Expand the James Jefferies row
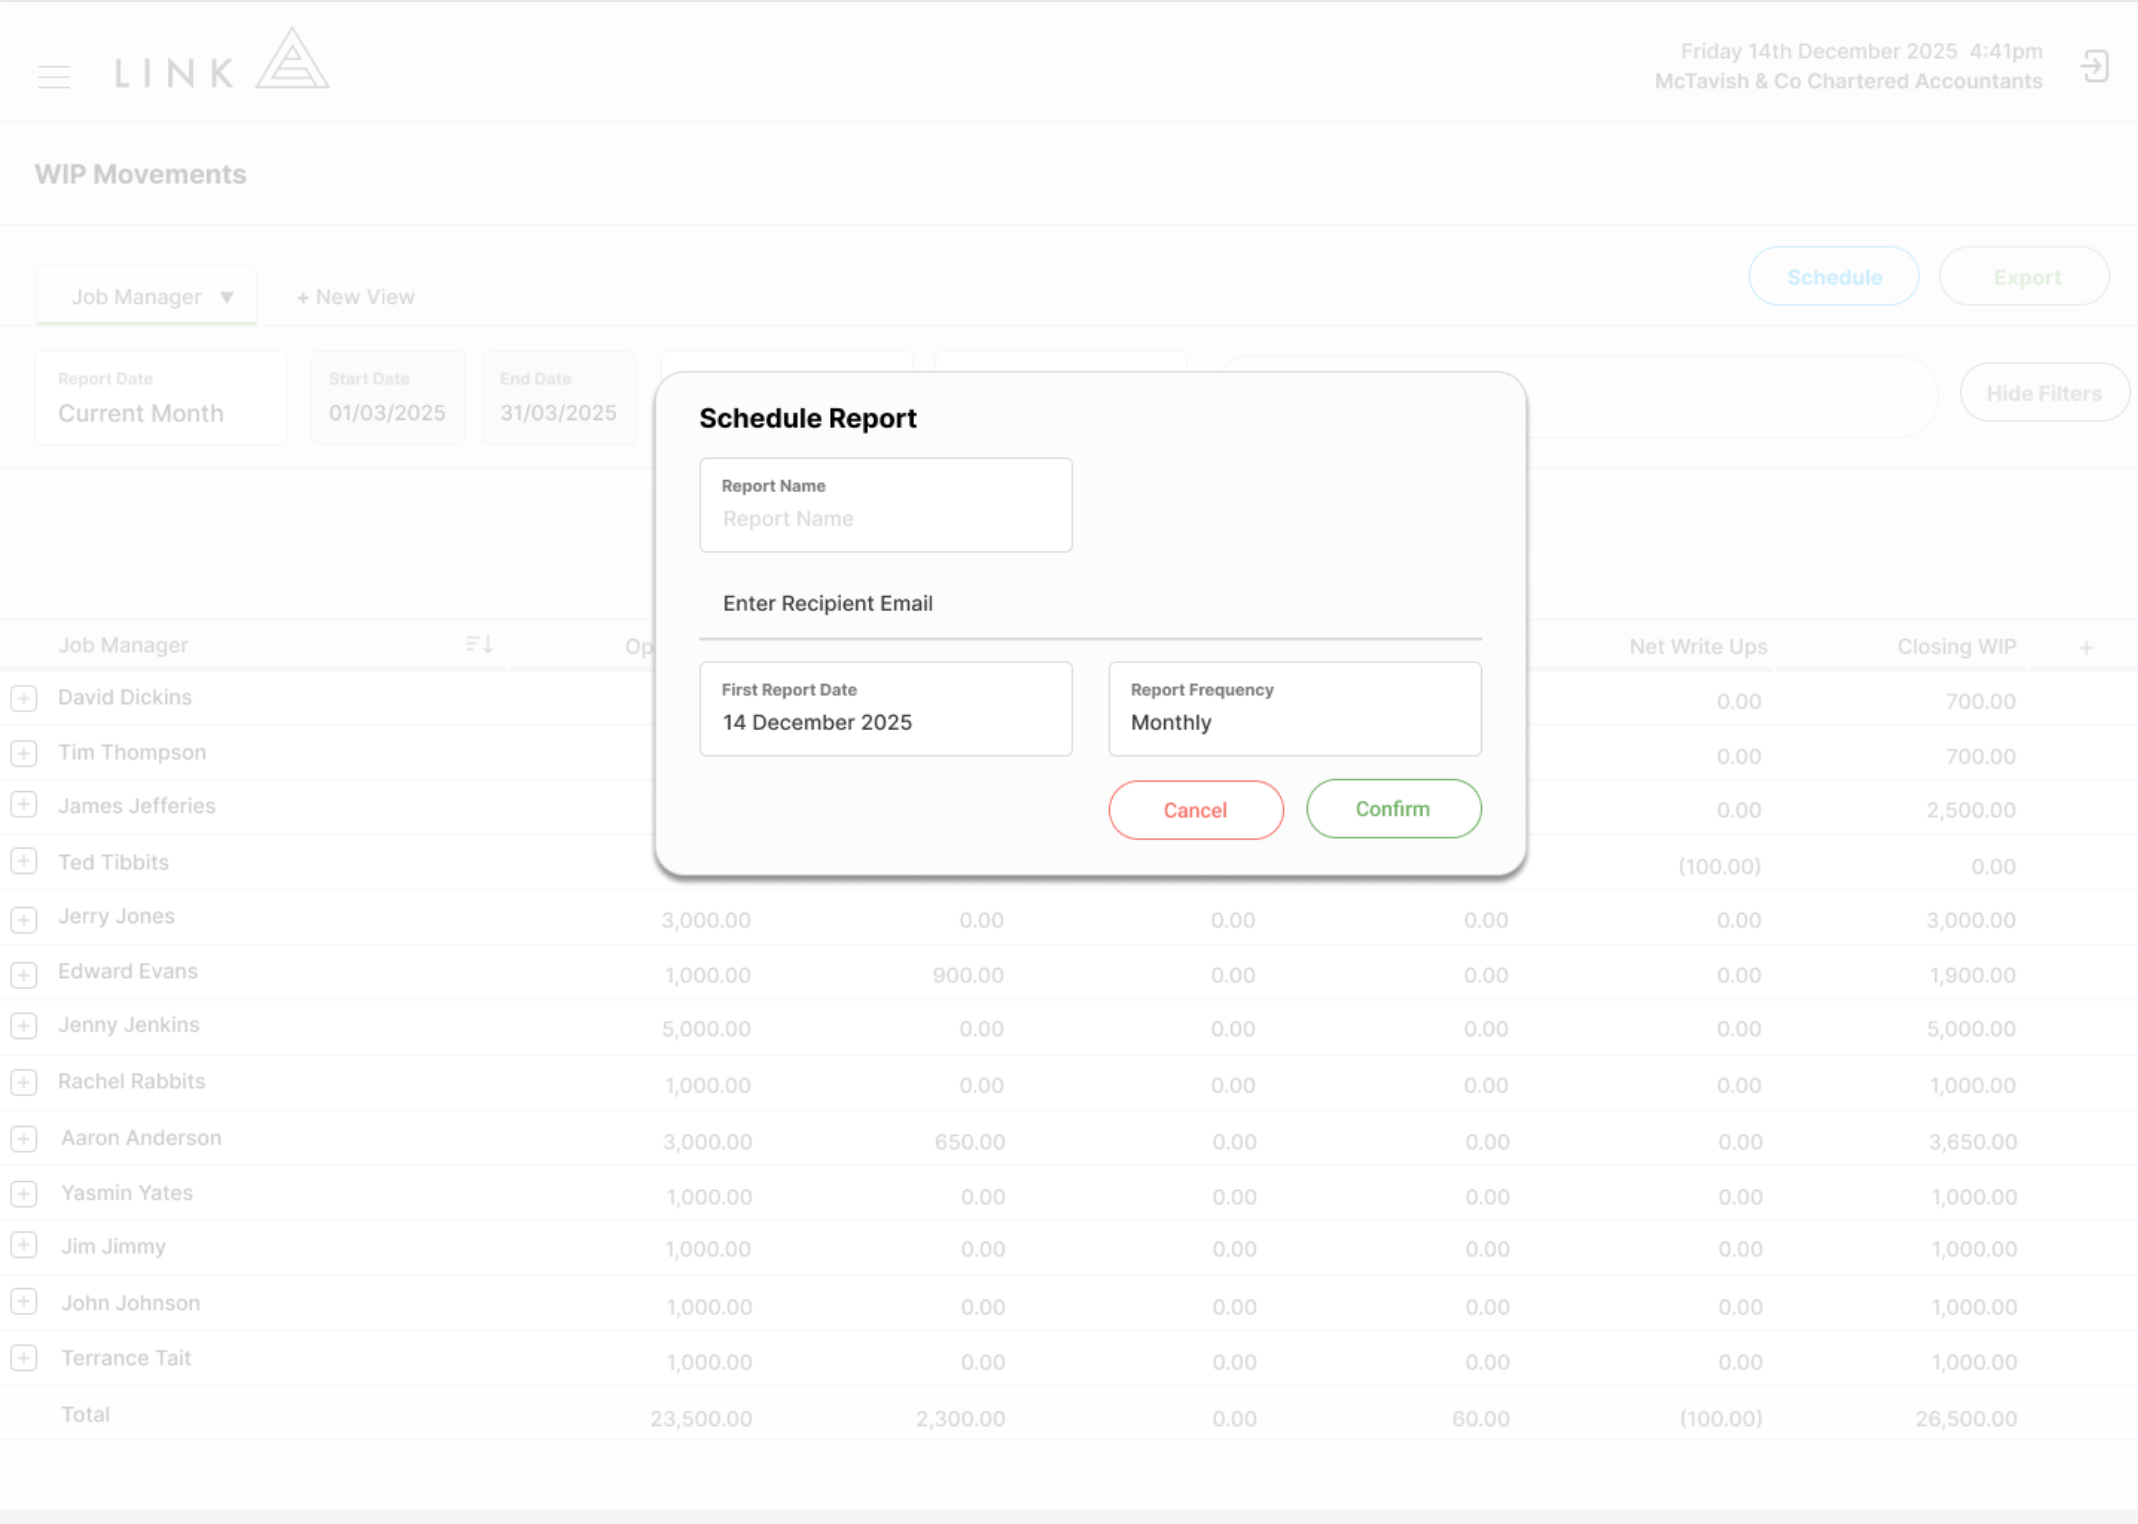 coord(24,805)
